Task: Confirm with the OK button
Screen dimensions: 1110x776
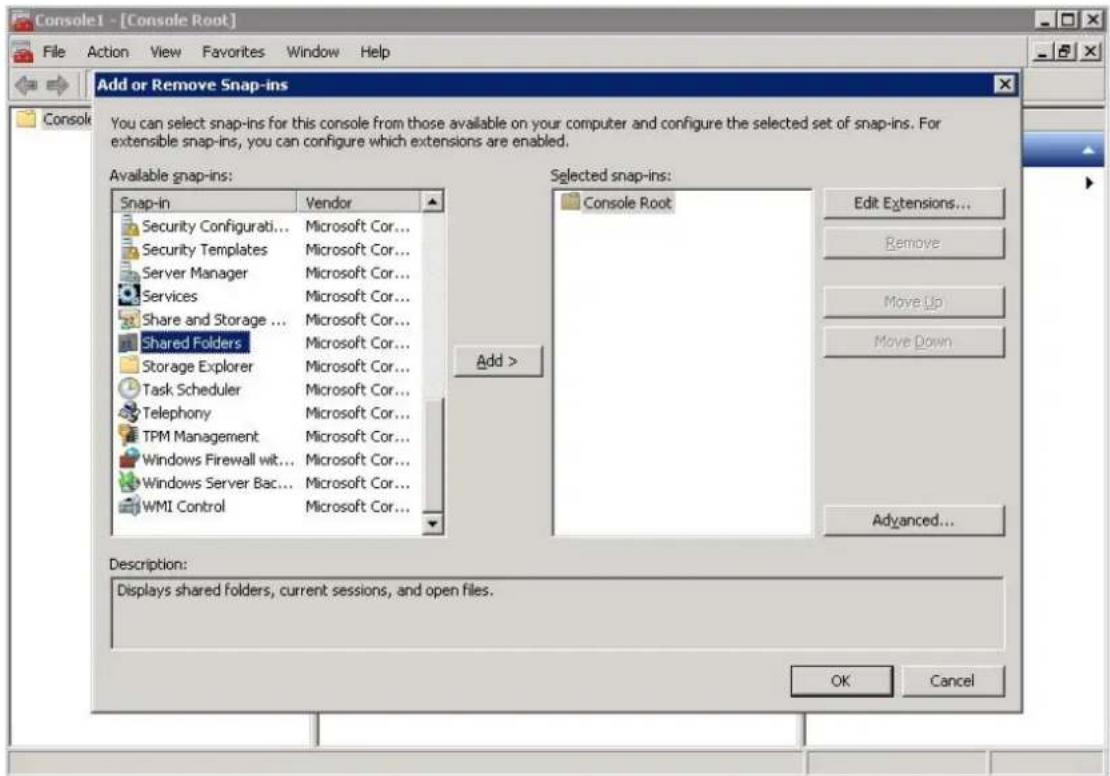Action: (841, 680)
